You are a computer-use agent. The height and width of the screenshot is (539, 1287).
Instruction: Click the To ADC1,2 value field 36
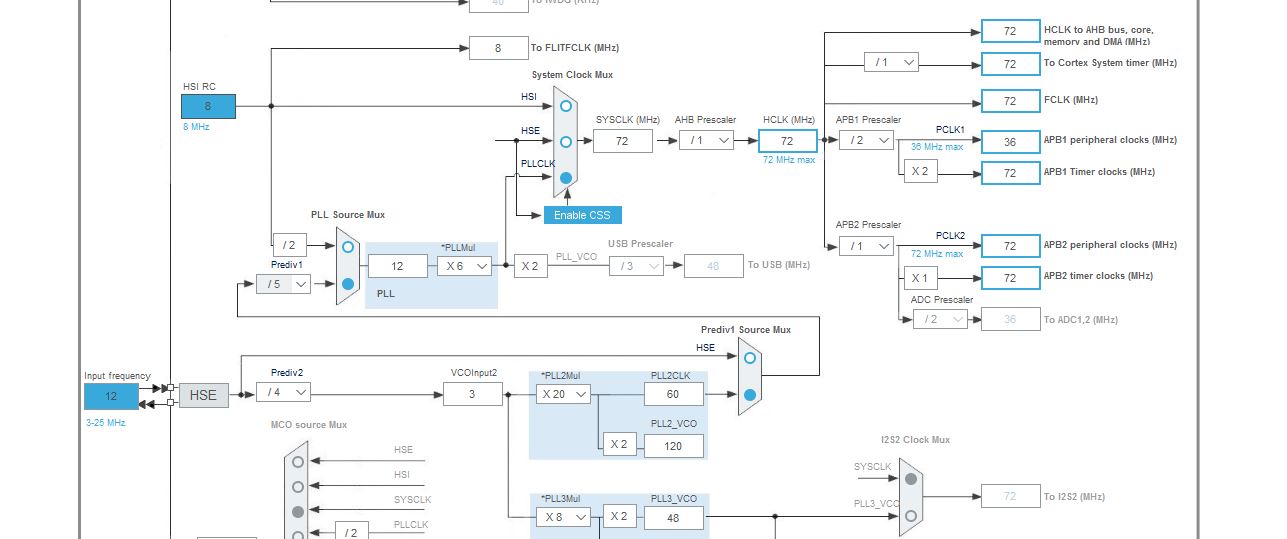[x=1011, y=319]
